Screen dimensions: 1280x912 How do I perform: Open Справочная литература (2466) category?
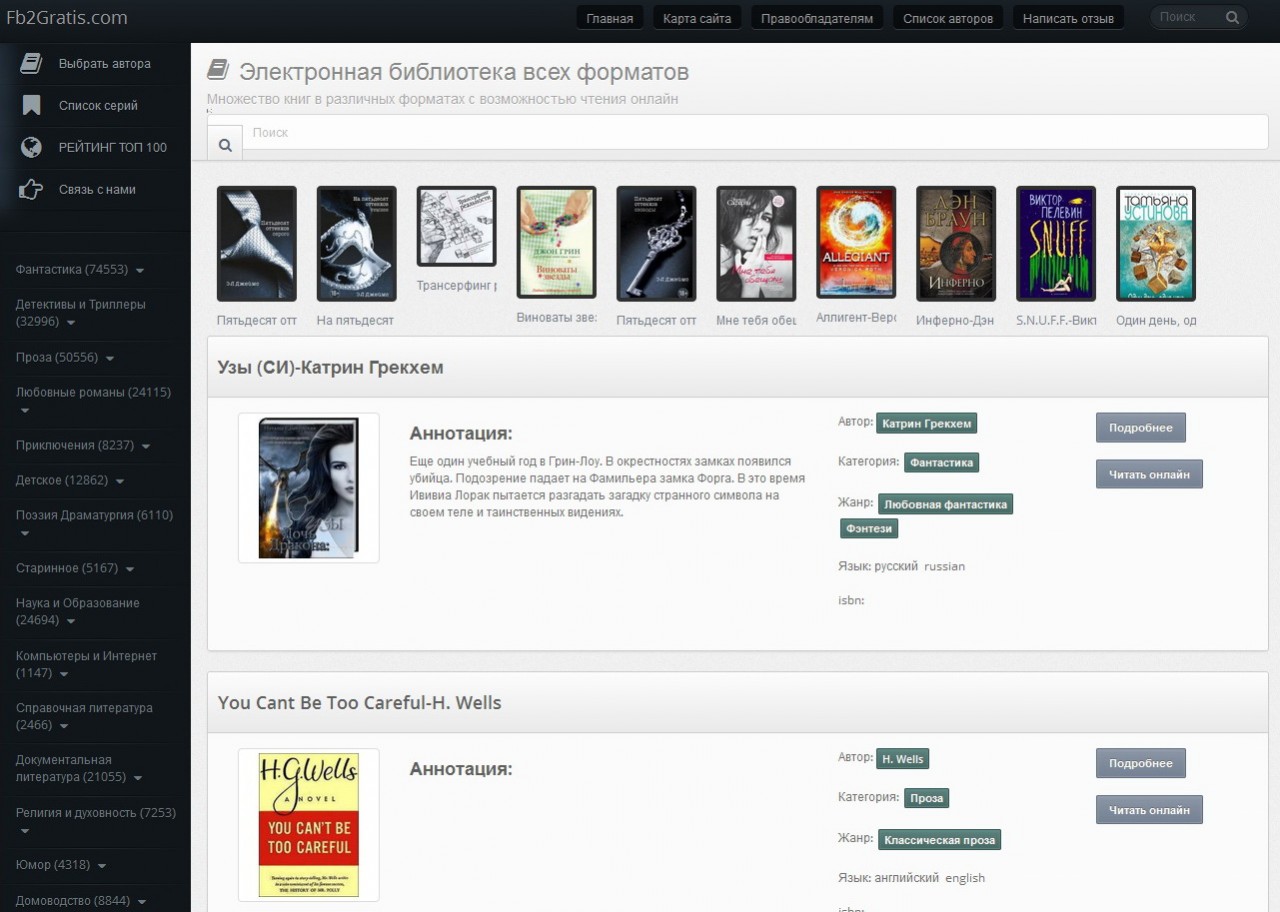tap(84, 716)
